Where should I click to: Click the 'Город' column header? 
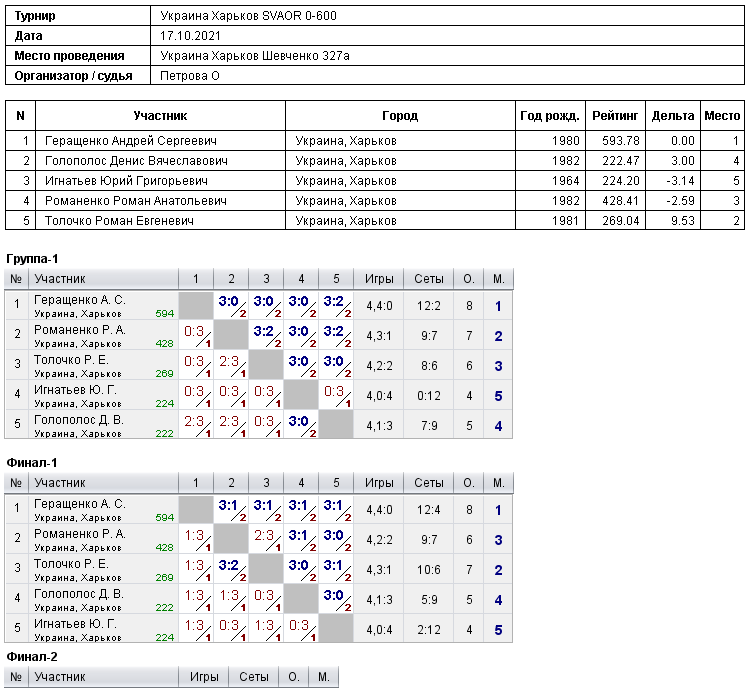point(400,116)
